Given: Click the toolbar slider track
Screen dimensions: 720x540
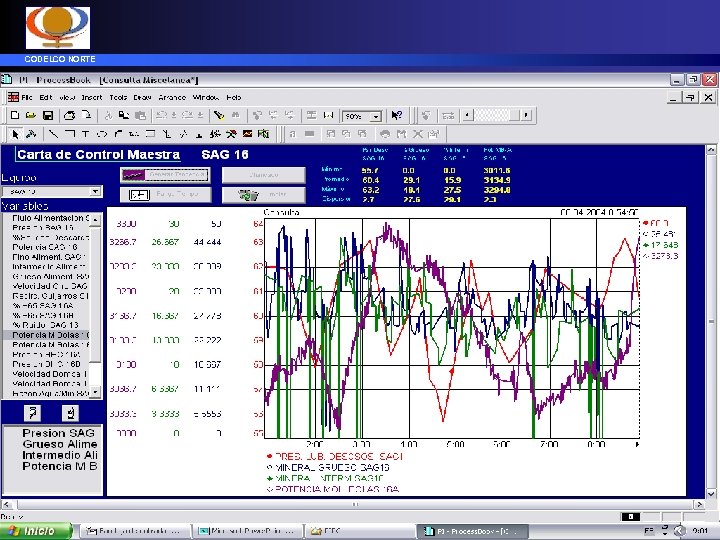Looking at the screenshot, I should (494, 115).
